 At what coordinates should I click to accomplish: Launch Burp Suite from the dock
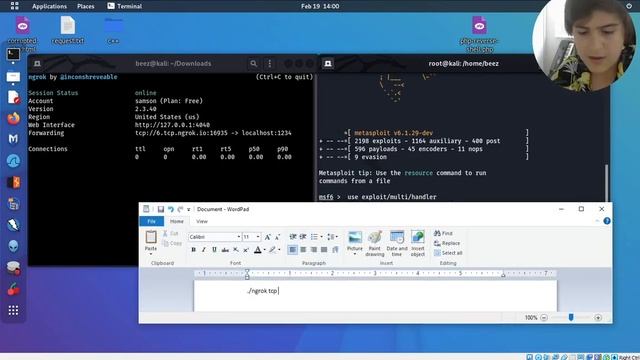pyautogui.click(x=13, y=182)
